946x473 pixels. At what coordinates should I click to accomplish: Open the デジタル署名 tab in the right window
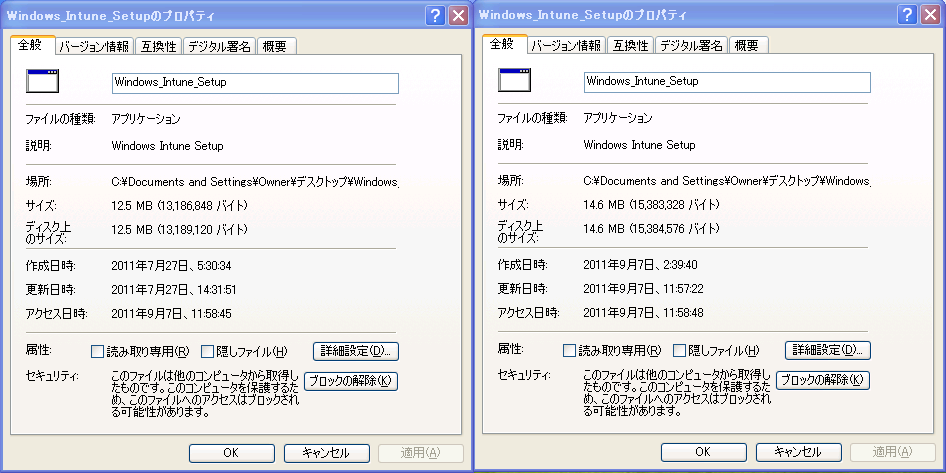pos(692,46)
